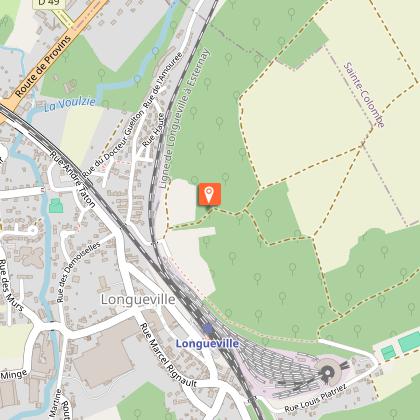The height and width of the screenshot is (420, 420).
Task: Click the green church building icon
Action: [x=56, y=205]
